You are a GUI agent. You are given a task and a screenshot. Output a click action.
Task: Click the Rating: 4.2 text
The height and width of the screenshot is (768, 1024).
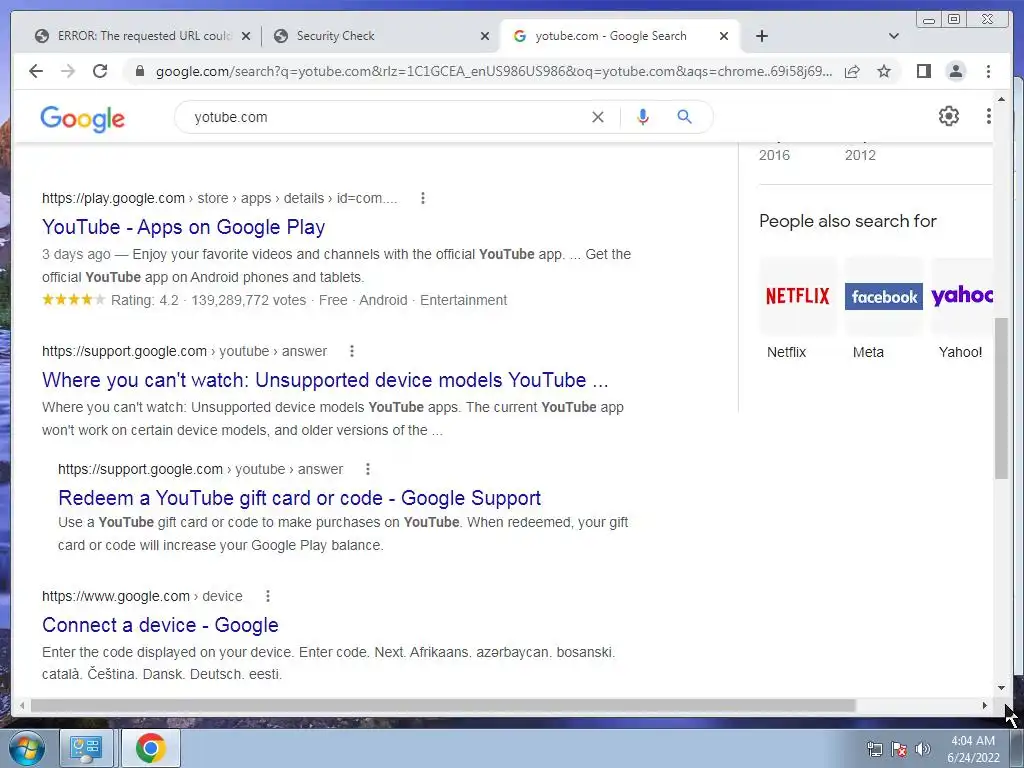click(x=144, y=300)
